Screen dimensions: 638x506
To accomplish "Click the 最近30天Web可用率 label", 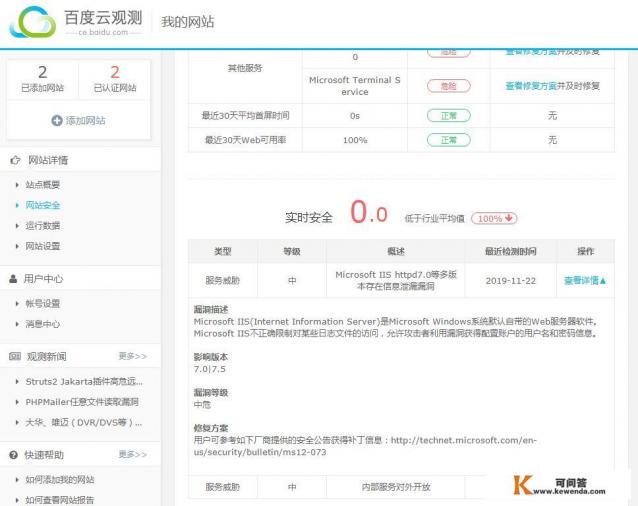I will pos(245,140).
